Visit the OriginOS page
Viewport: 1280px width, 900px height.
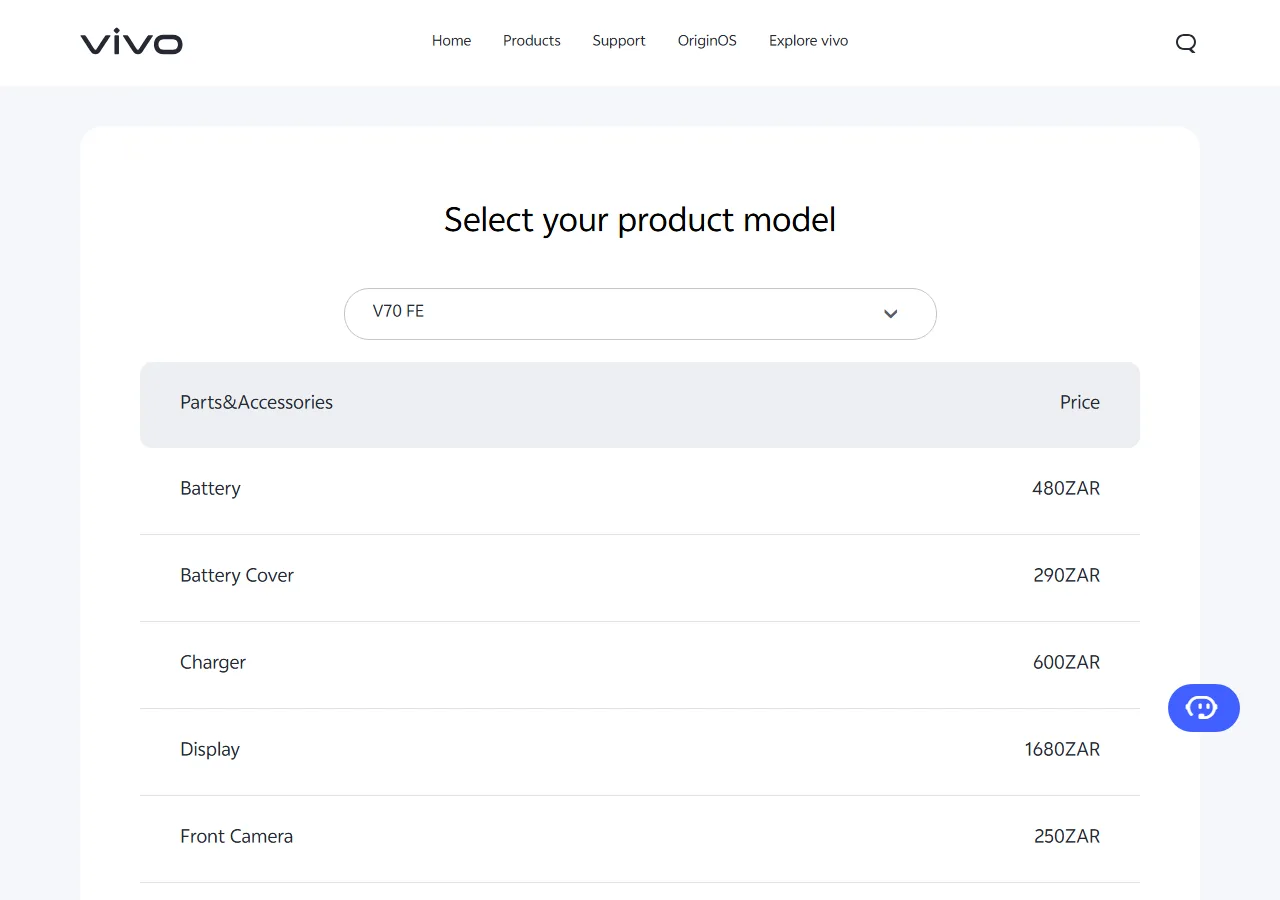tap(707, 41)
